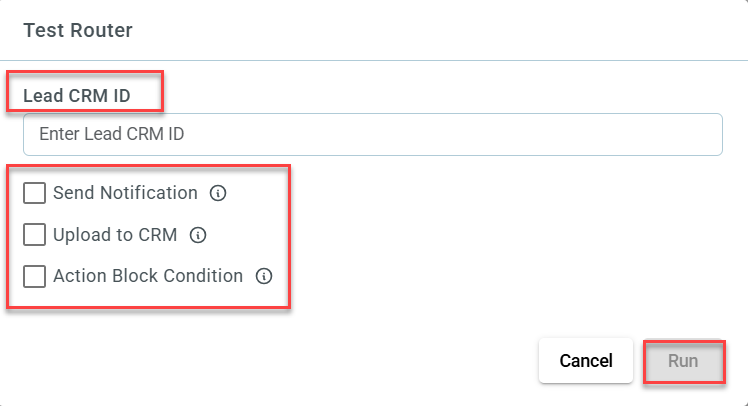The height and width of the screenshot is (406, 748).
Task: Dismiss the dialog using the Cancel button
Action: (586, 361)
